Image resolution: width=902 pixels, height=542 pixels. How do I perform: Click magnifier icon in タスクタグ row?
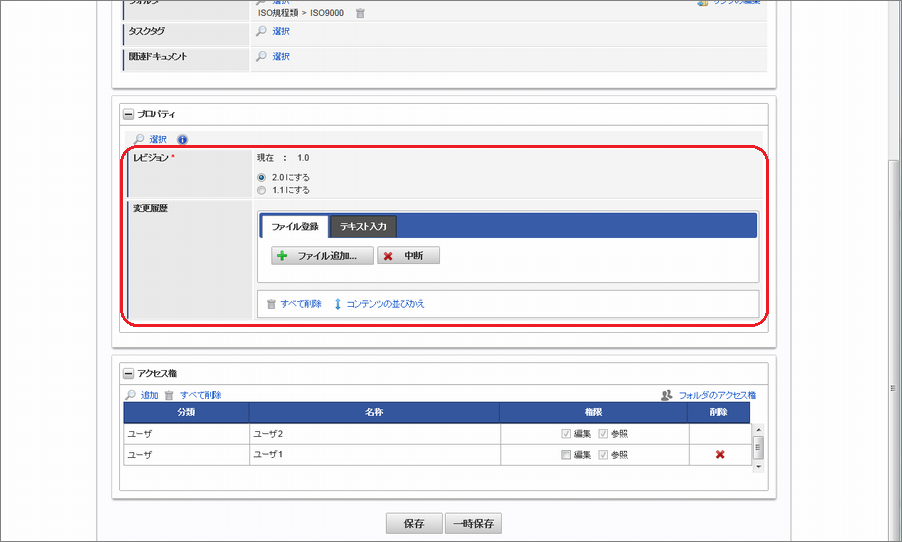pyautogui.click(x=262, y=31)
